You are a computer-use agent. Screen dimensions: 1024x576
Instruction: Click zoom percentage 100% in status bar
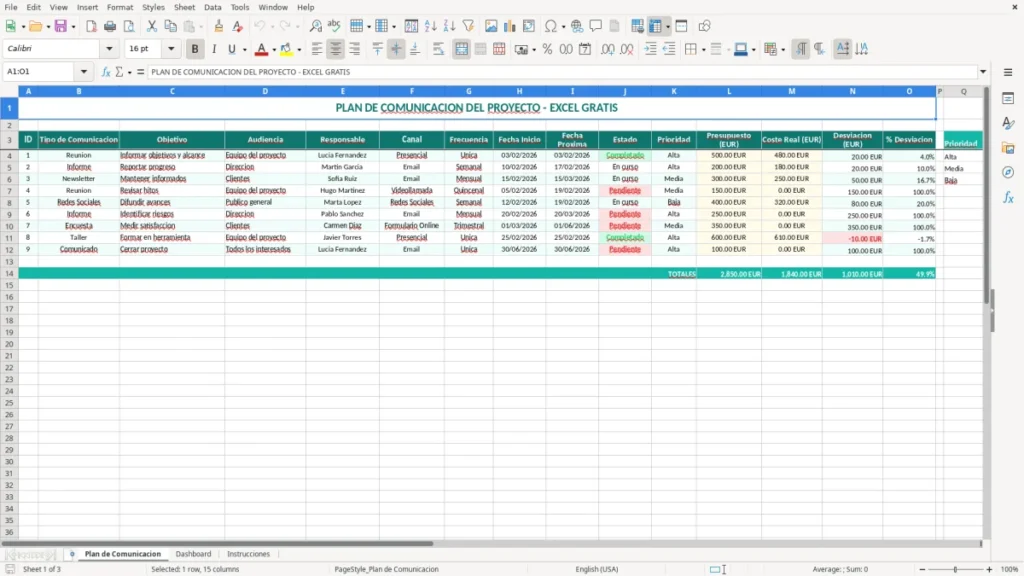(1010, 569)
